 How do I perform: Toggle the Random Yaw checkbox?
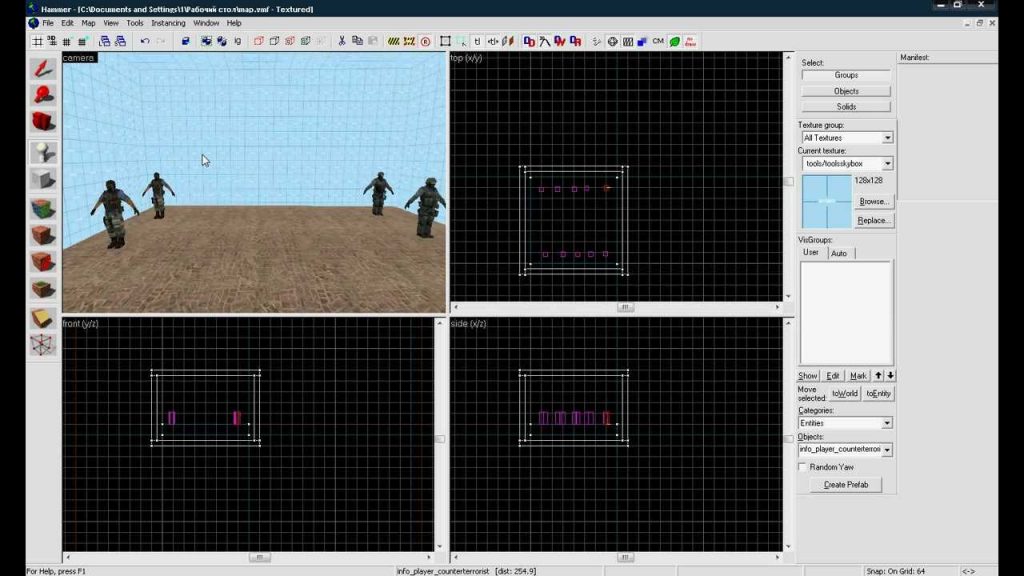[803, 467]
